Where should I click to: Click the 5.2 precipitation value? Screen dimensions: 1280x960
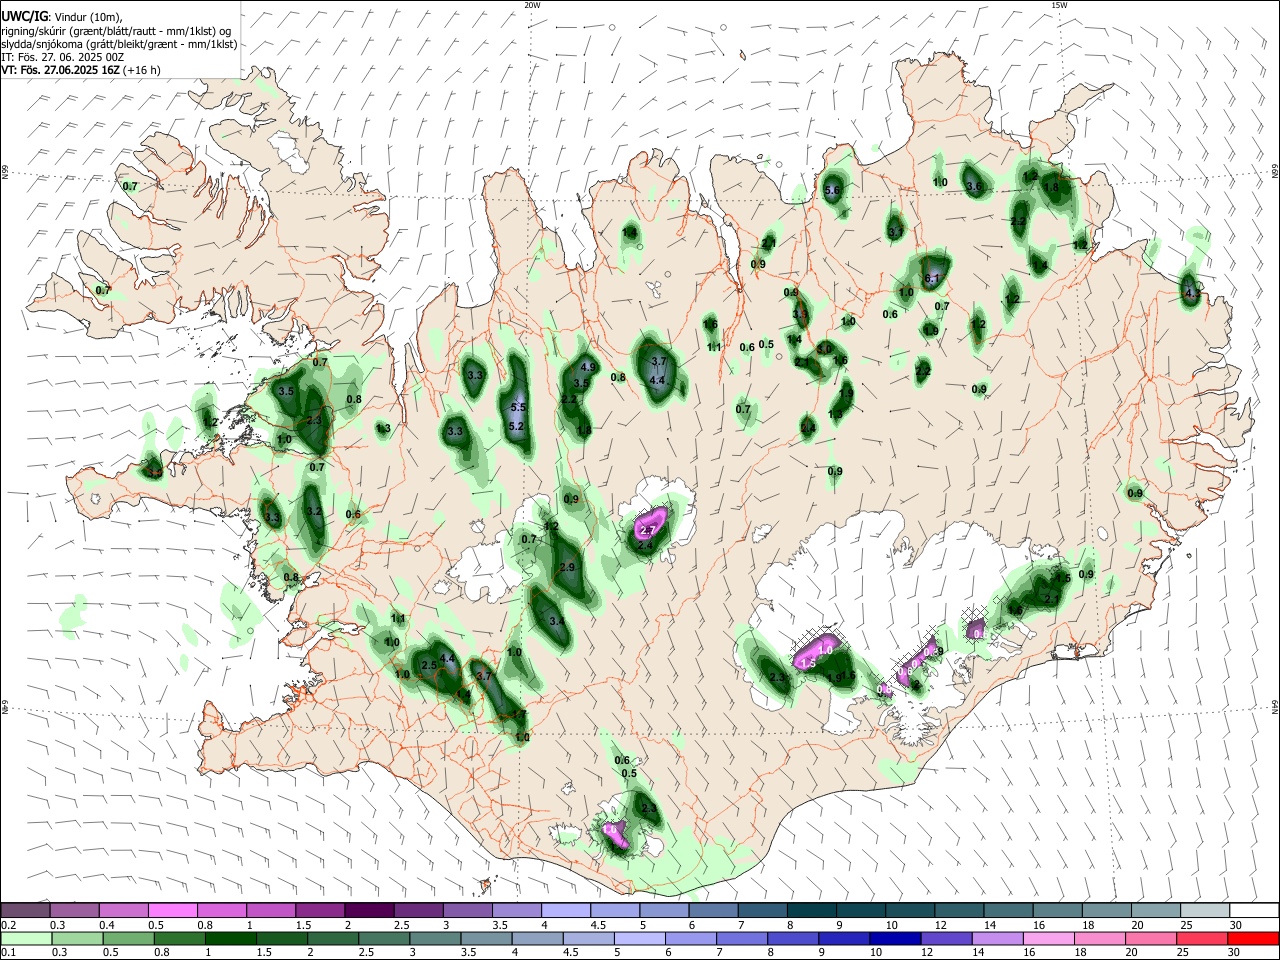pos(516,426)
